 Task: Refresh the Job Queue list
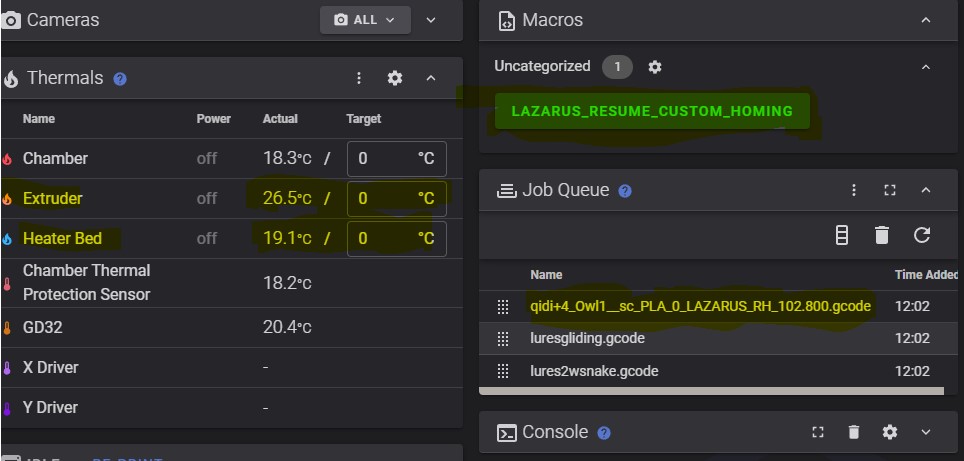922,235
